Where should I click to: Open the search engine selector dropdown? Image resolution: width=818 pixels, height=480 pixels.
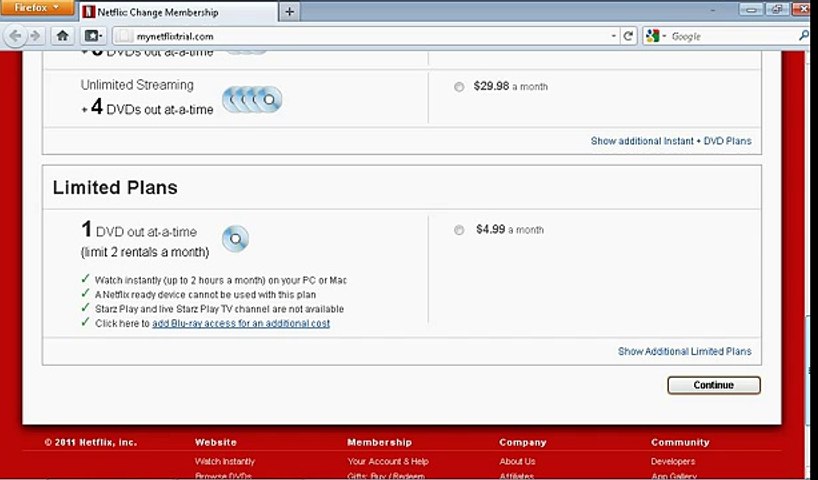point(664,36)
